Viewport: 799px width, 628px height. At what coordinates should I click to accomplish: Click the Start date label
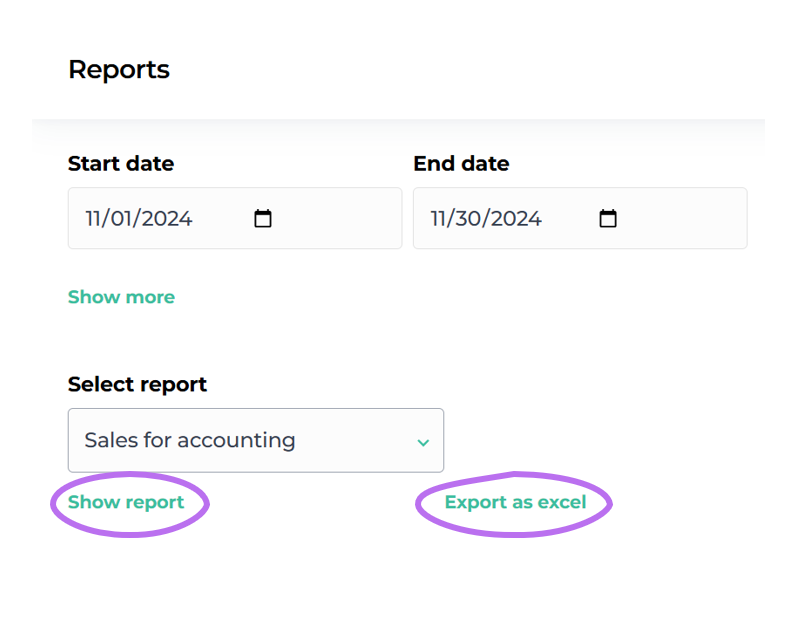[x=121, y=164]
